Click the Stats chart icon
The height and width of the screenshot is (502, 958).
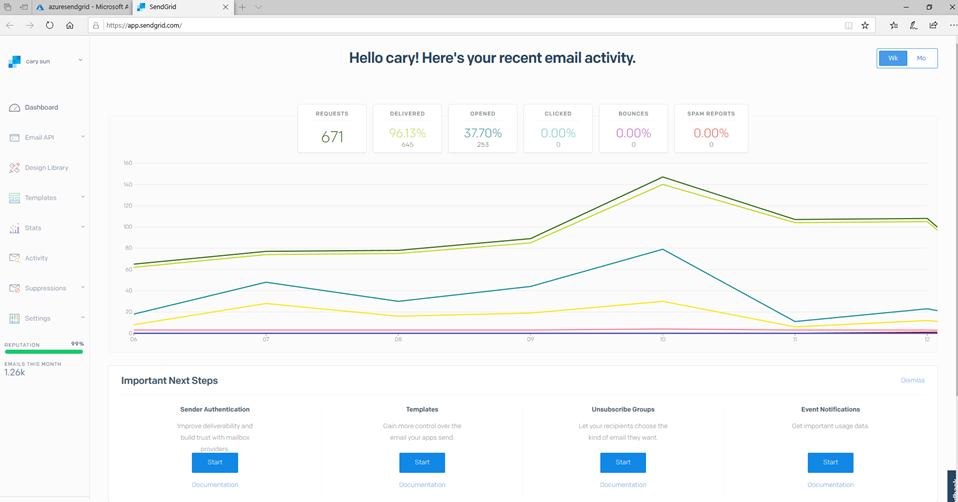14,228
